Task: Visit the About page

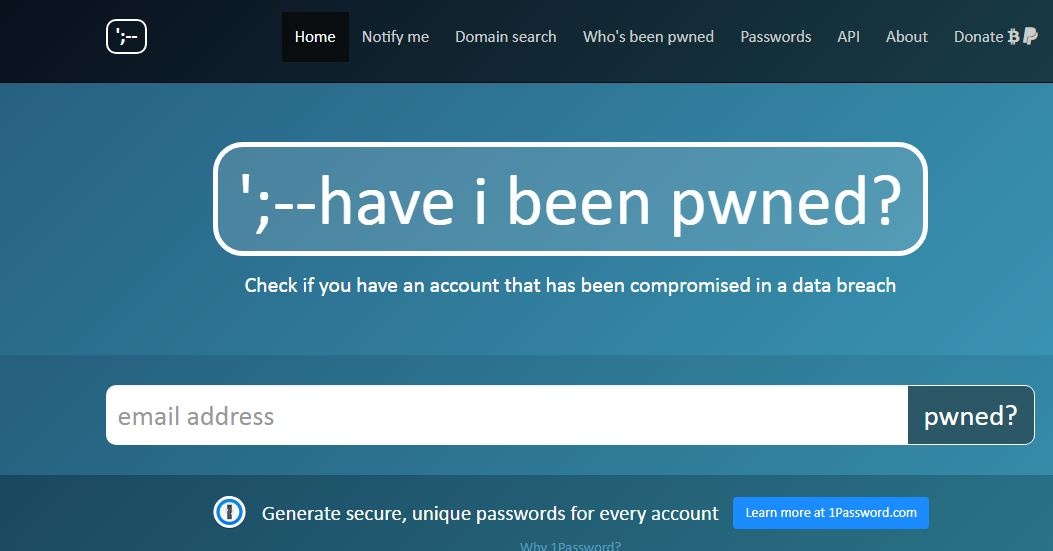Action: pos(906,37)
